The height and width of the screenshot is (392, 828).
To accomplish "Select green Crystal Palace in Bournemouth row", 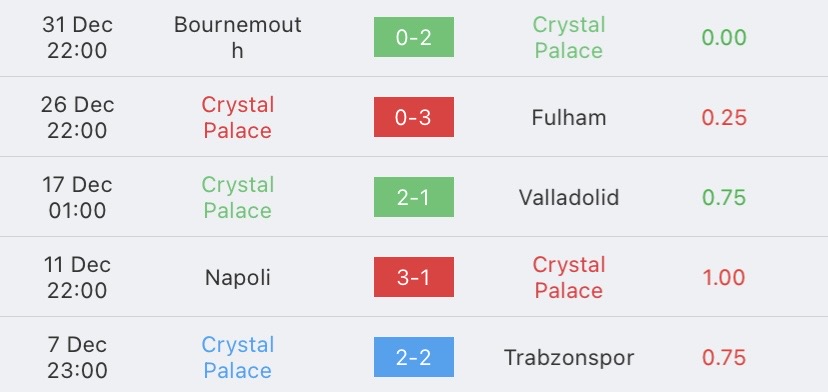I will [569, 38].
